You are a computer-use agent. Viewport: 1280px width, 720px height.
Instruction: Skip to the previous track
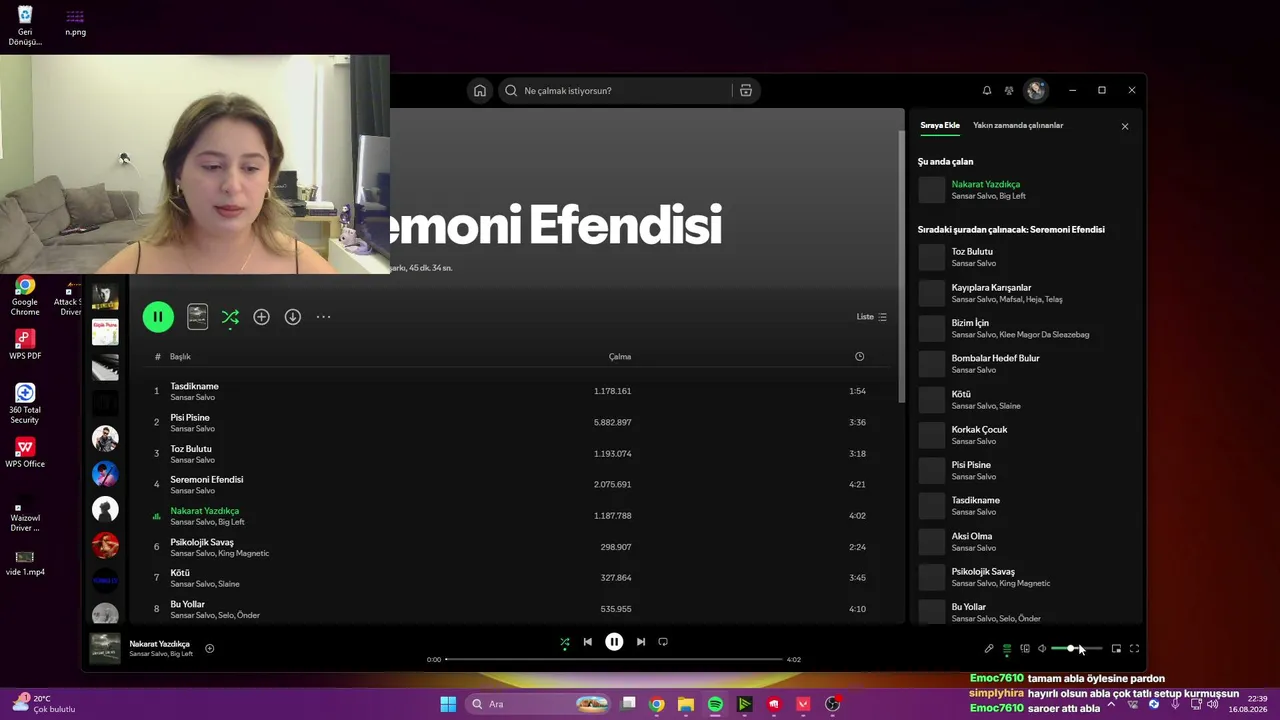(x=588, y=642)
